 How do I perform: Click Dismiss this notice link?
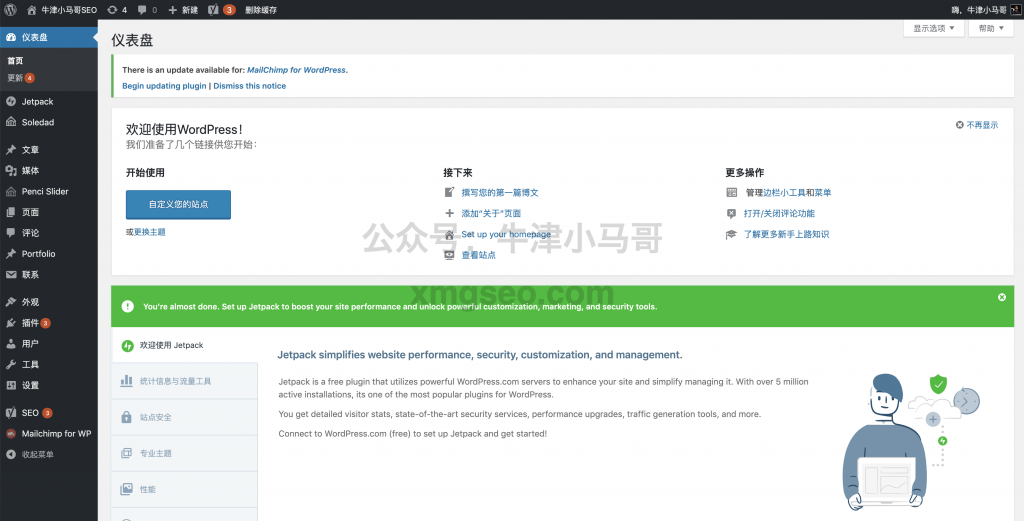[x=249, y=86]
